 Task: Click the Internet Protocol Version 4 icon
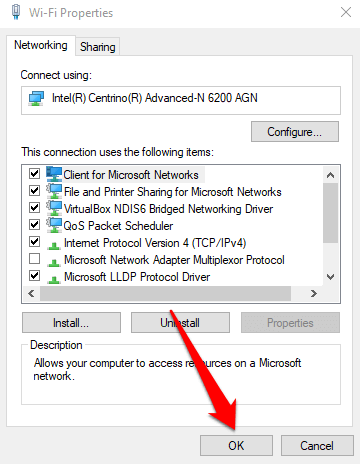[x=54, y=246]
